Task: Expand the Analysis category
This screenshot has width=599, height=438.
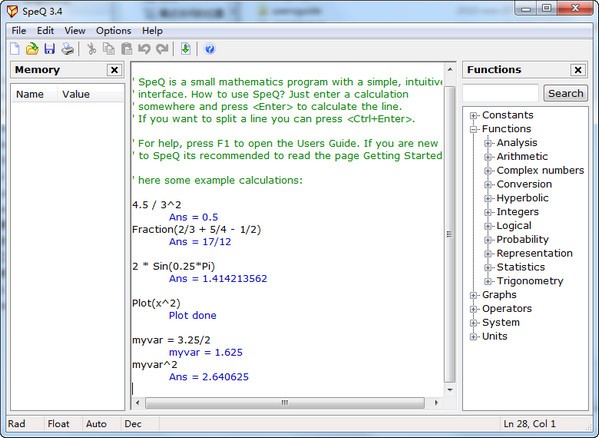Action: 488,143
